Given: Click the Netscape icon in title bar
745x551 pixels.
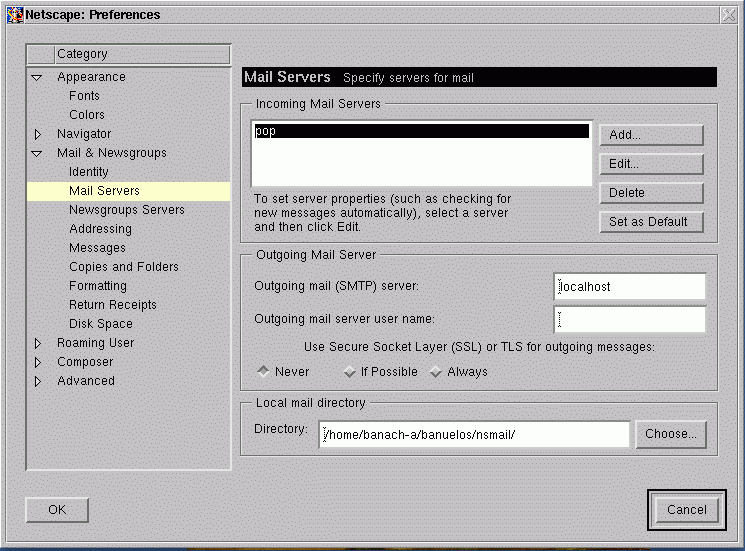Looking at the screenshot, I should point(15,15).
